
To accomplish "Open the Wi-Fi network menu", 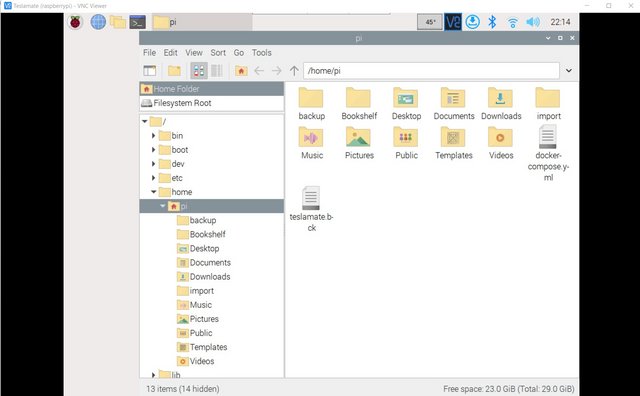I will (x=512, y=22).
